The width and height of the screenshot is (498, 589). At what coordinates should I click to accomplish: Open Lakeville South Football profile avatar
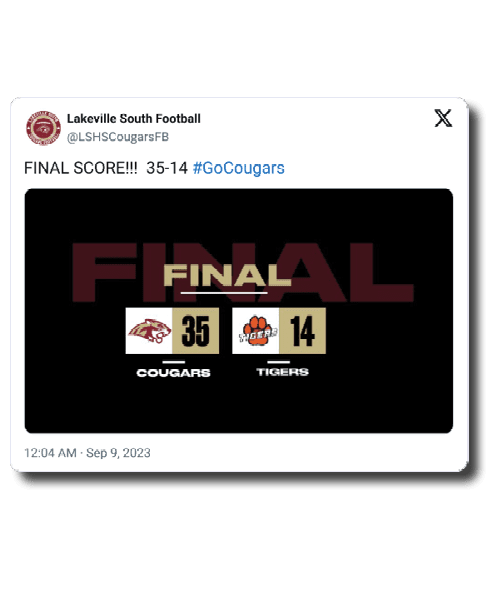(x=43, y=128)
